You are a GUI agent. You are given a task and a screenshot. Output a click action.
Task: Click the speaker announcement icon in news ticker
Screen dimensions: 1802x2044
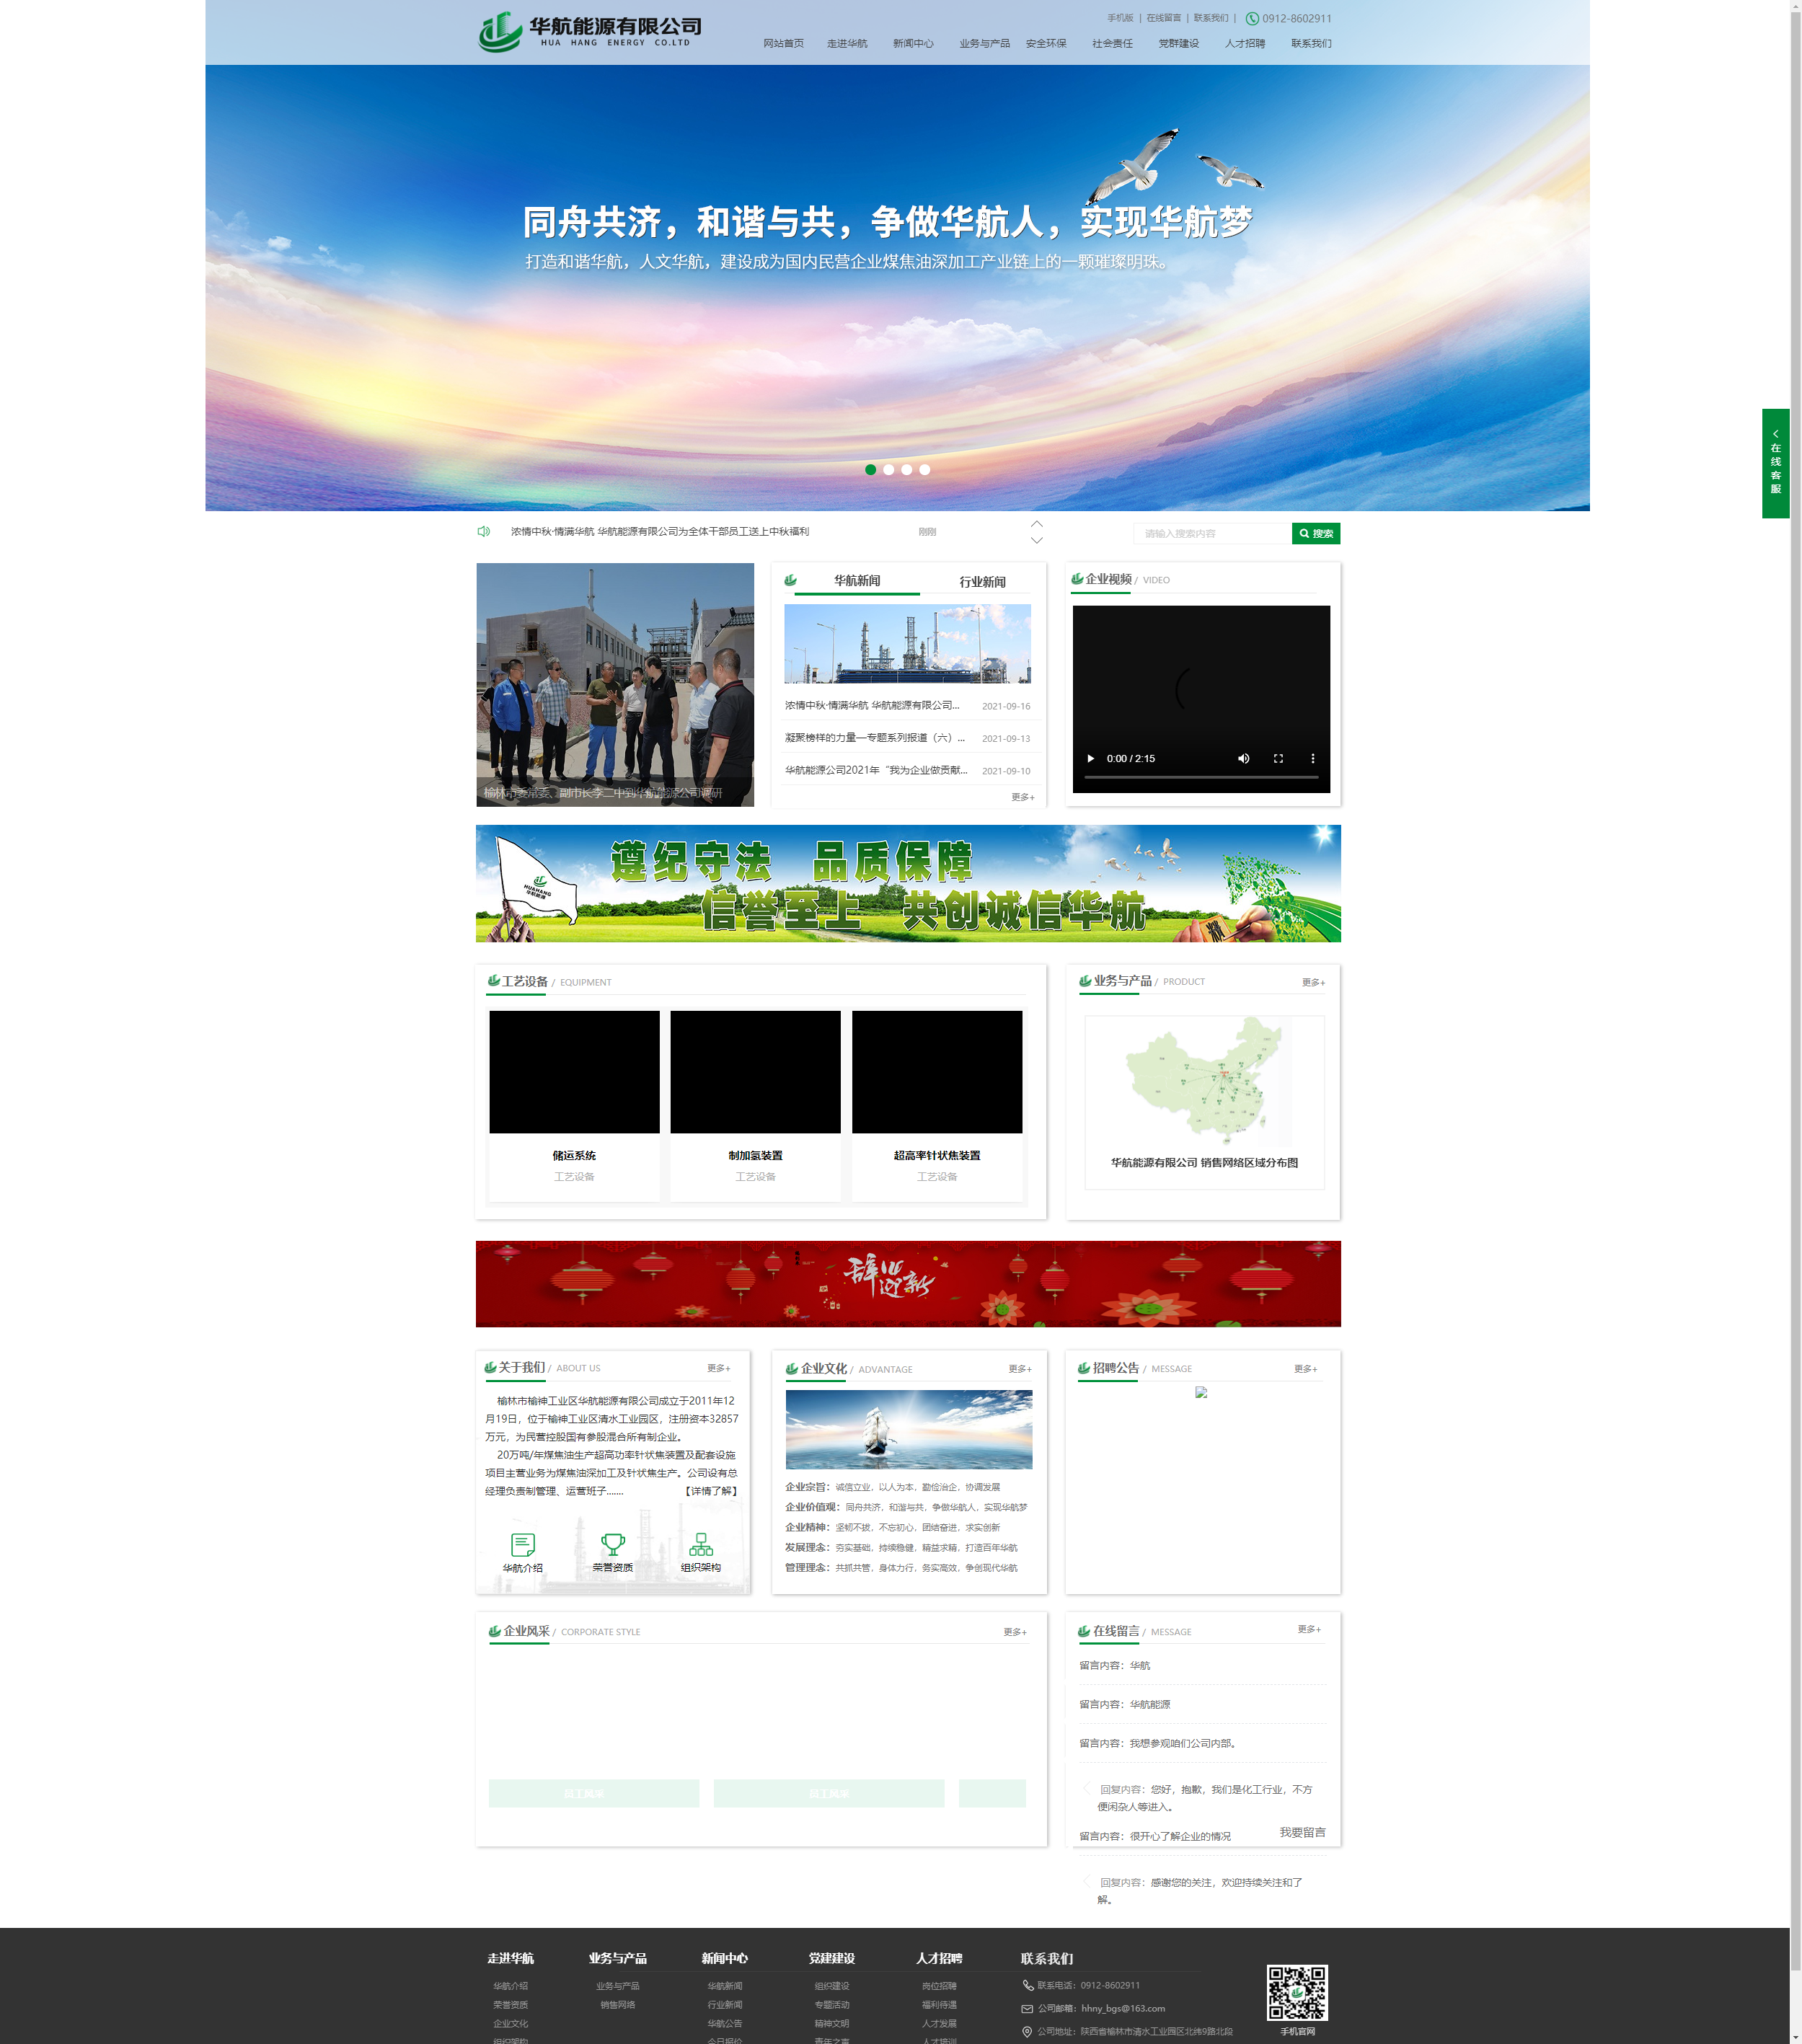pyautogui.click(x=484, y=531)
